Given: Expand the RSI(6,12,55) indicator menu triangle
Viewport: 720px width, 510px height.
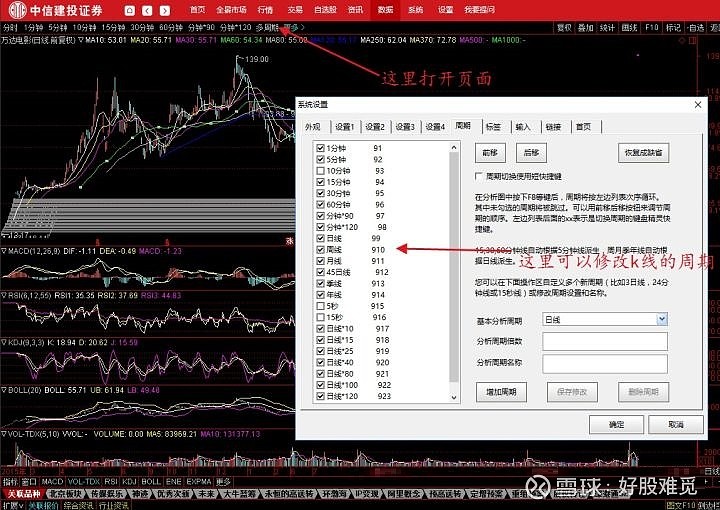Looking at the screenshot, I should [x=4, y=296].
